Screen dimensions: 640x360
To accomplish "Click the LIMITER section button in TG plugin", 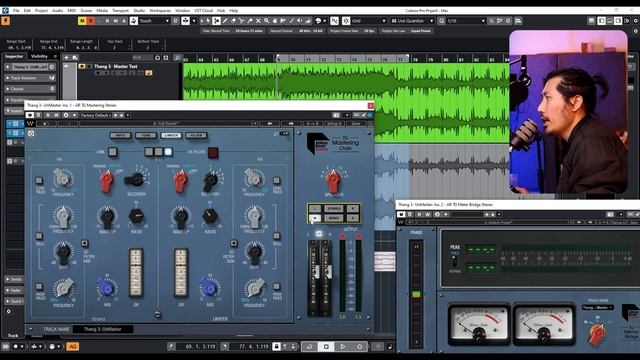I will tap(171, 135).
